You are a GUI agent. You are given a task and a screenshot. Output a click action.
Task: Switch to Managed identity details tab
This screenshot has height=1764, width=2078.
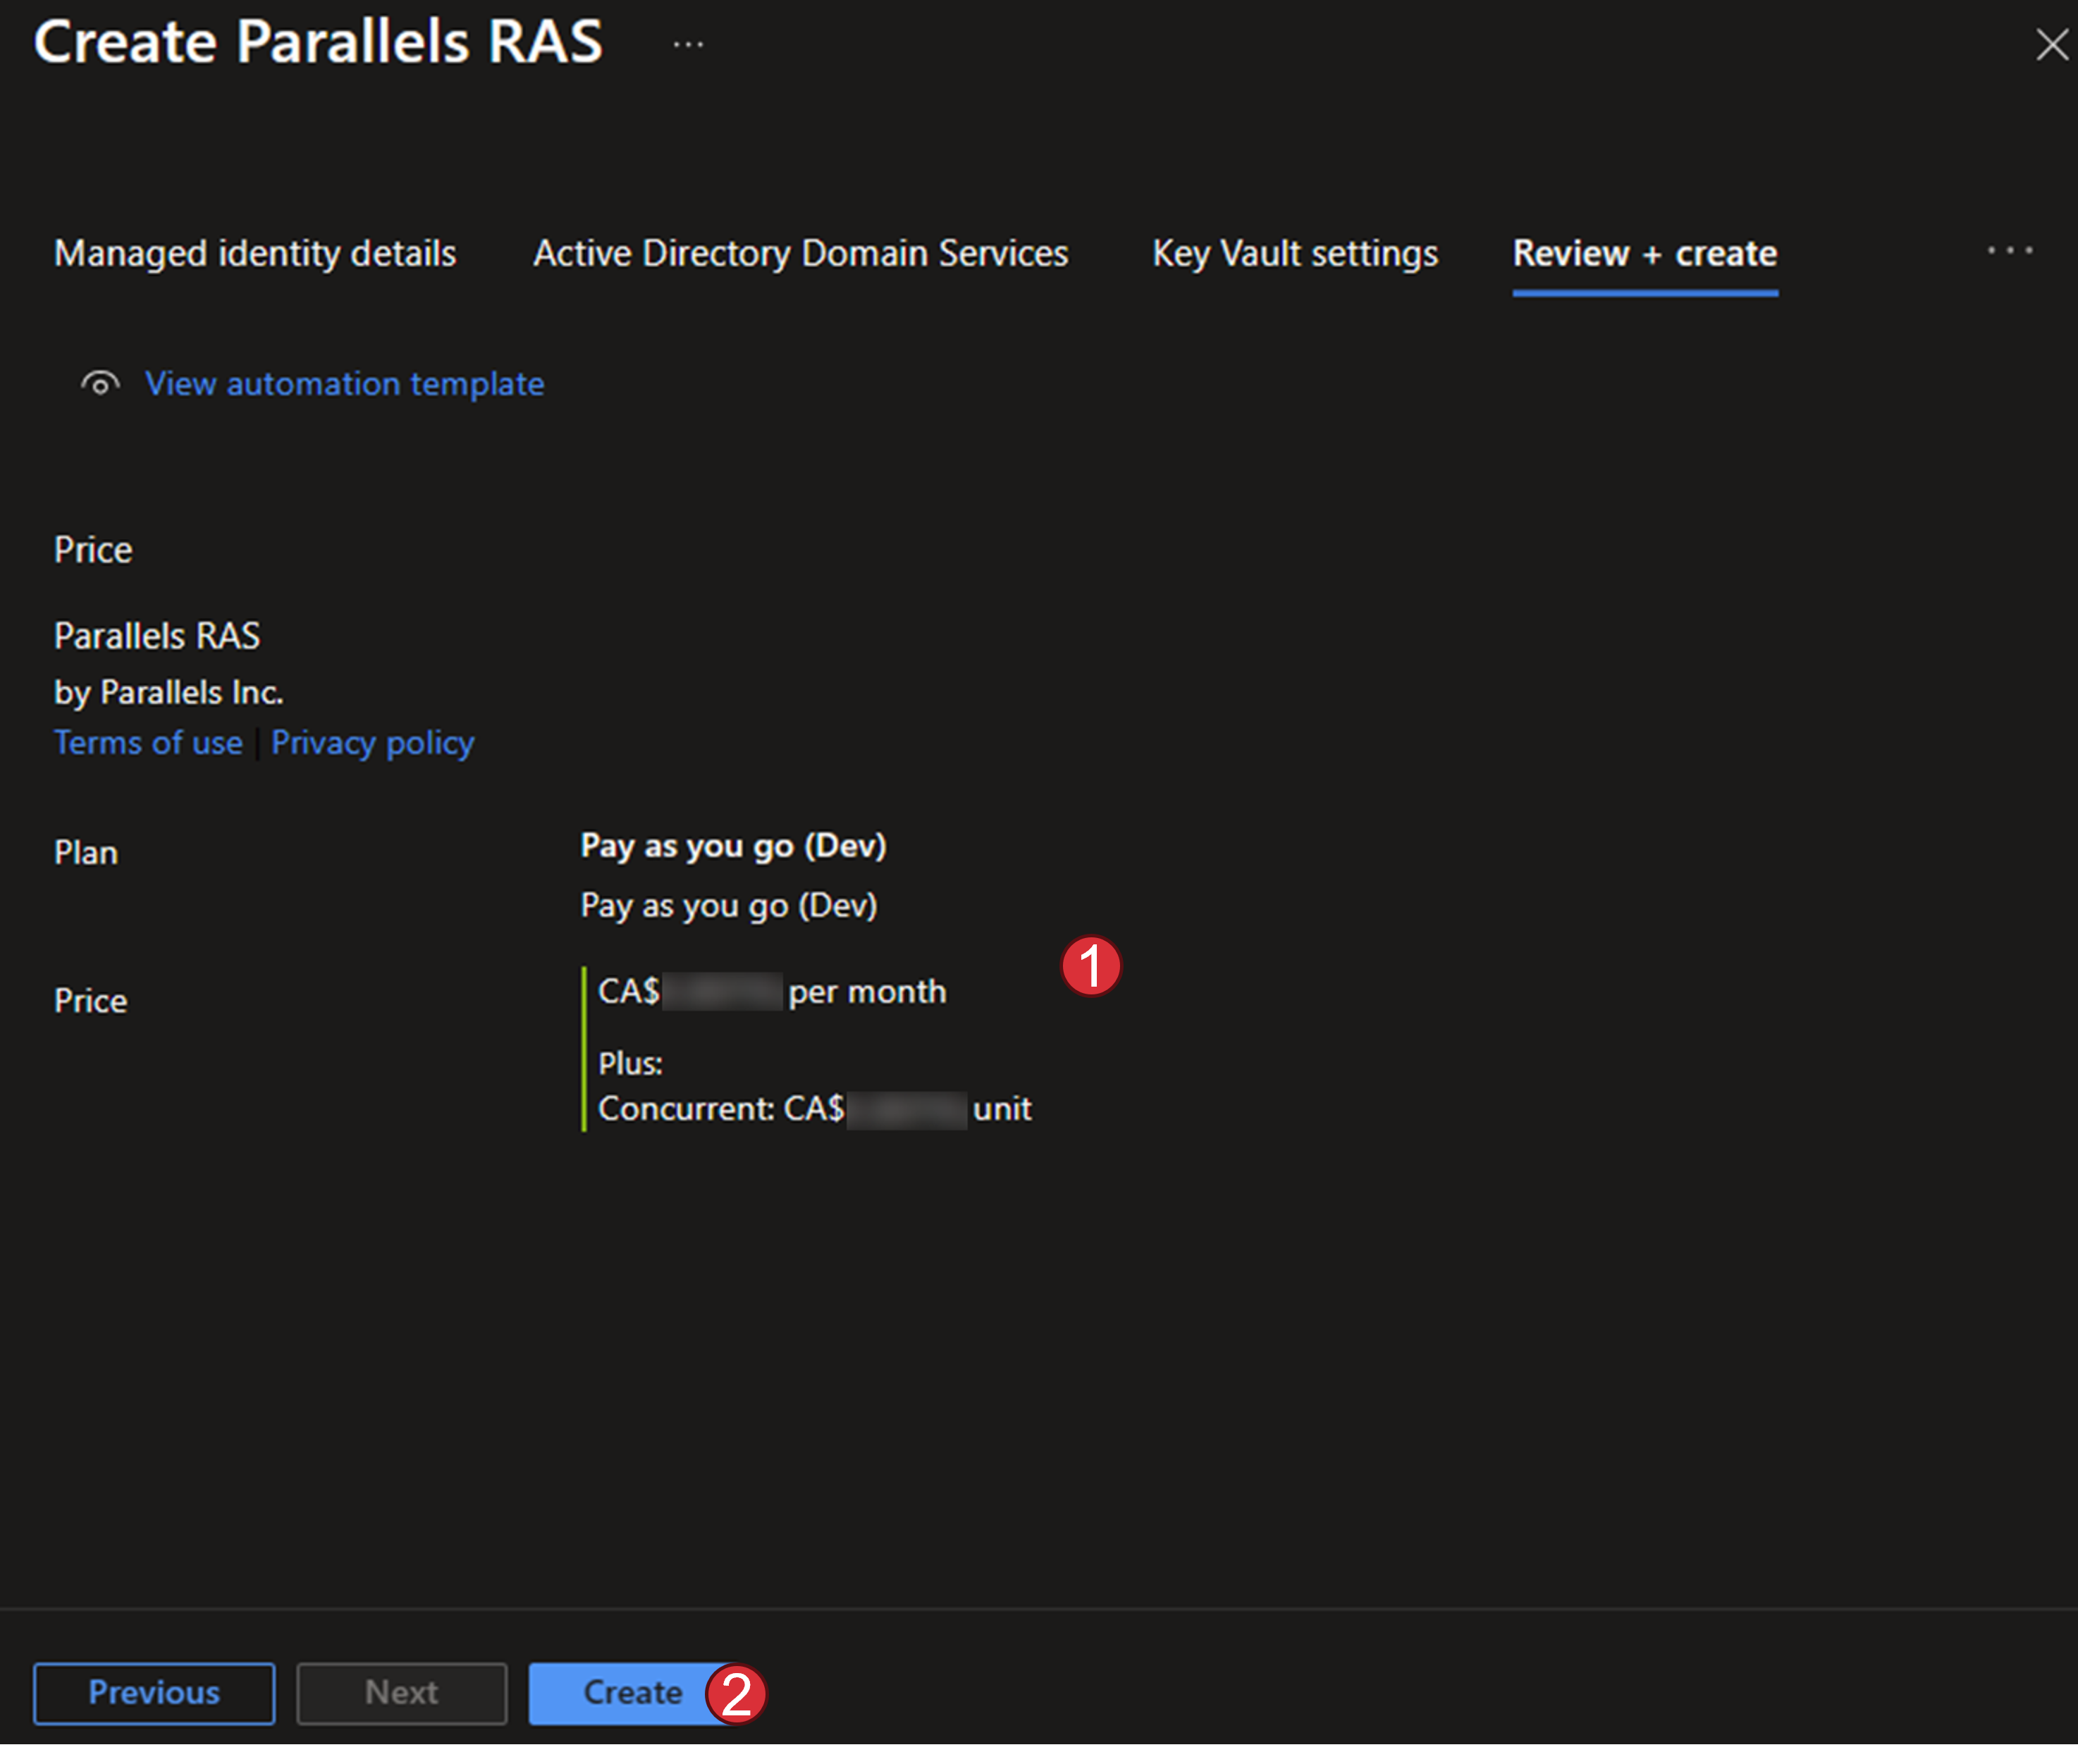[255, 254]
